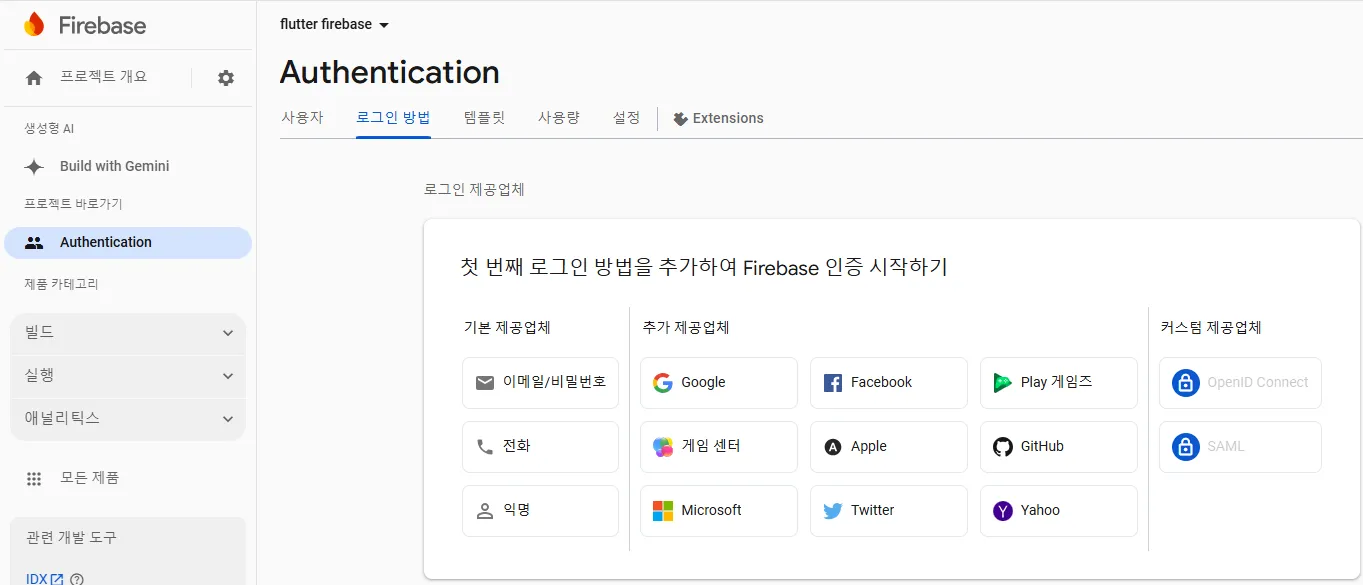Switch to the 사용자 tab
This screenshot has height=585, width=1363.
(x=302, y=118)
